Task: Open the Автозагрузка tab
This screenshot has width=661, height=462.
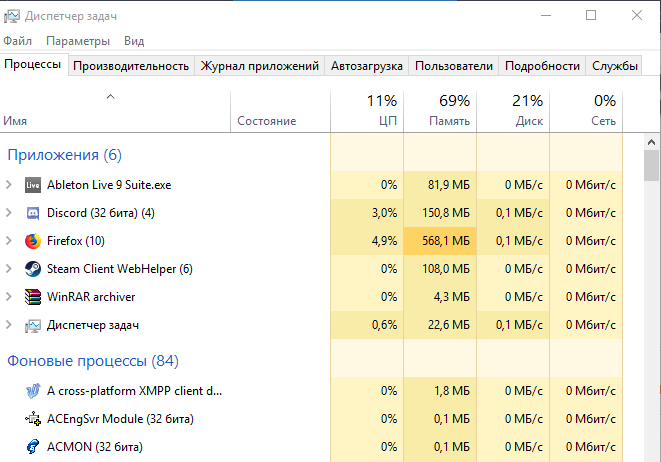Action: pyautogui.click(x=368, y=66)
